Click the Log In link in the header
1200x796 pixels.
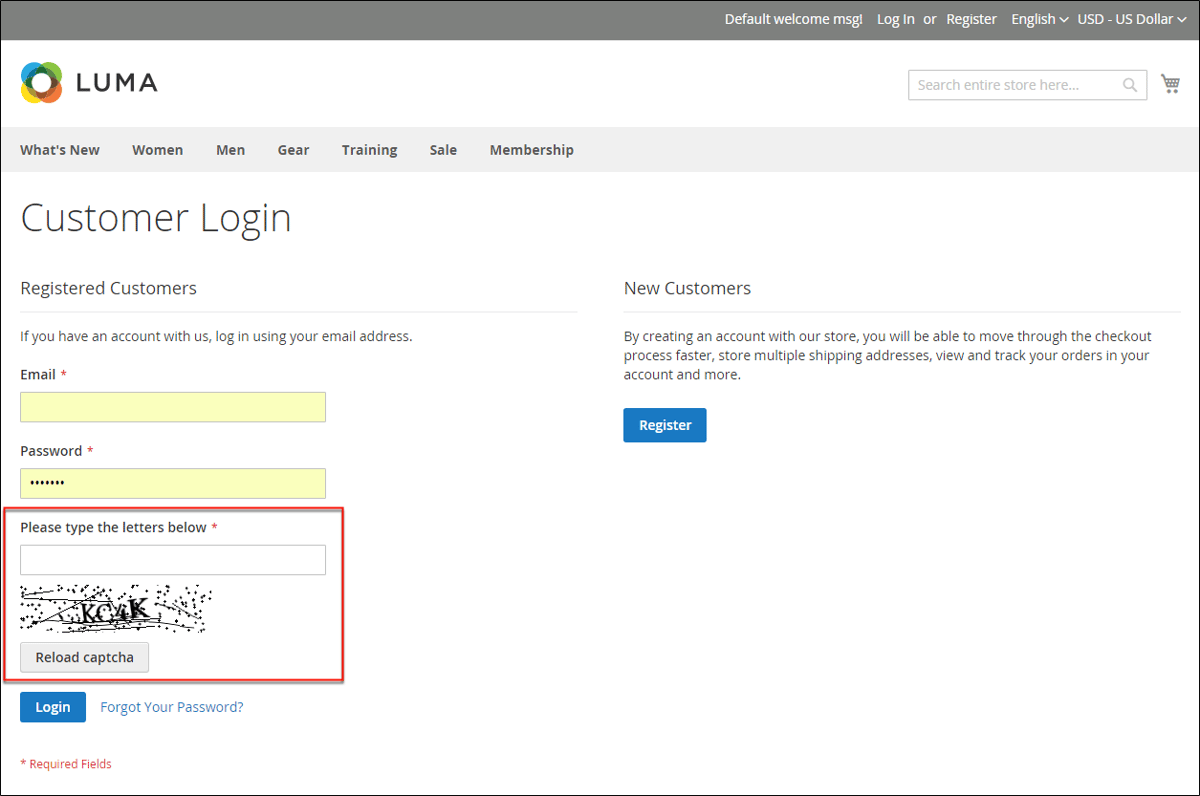point(895,18)
